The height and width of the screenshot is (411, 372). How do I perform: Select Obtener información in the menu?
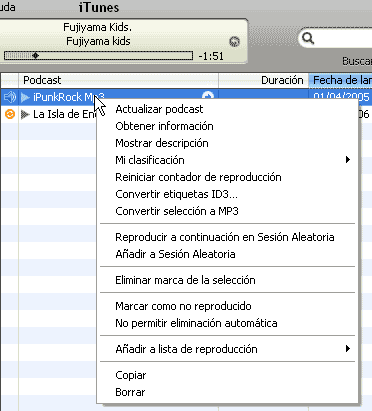pos(227,126)
